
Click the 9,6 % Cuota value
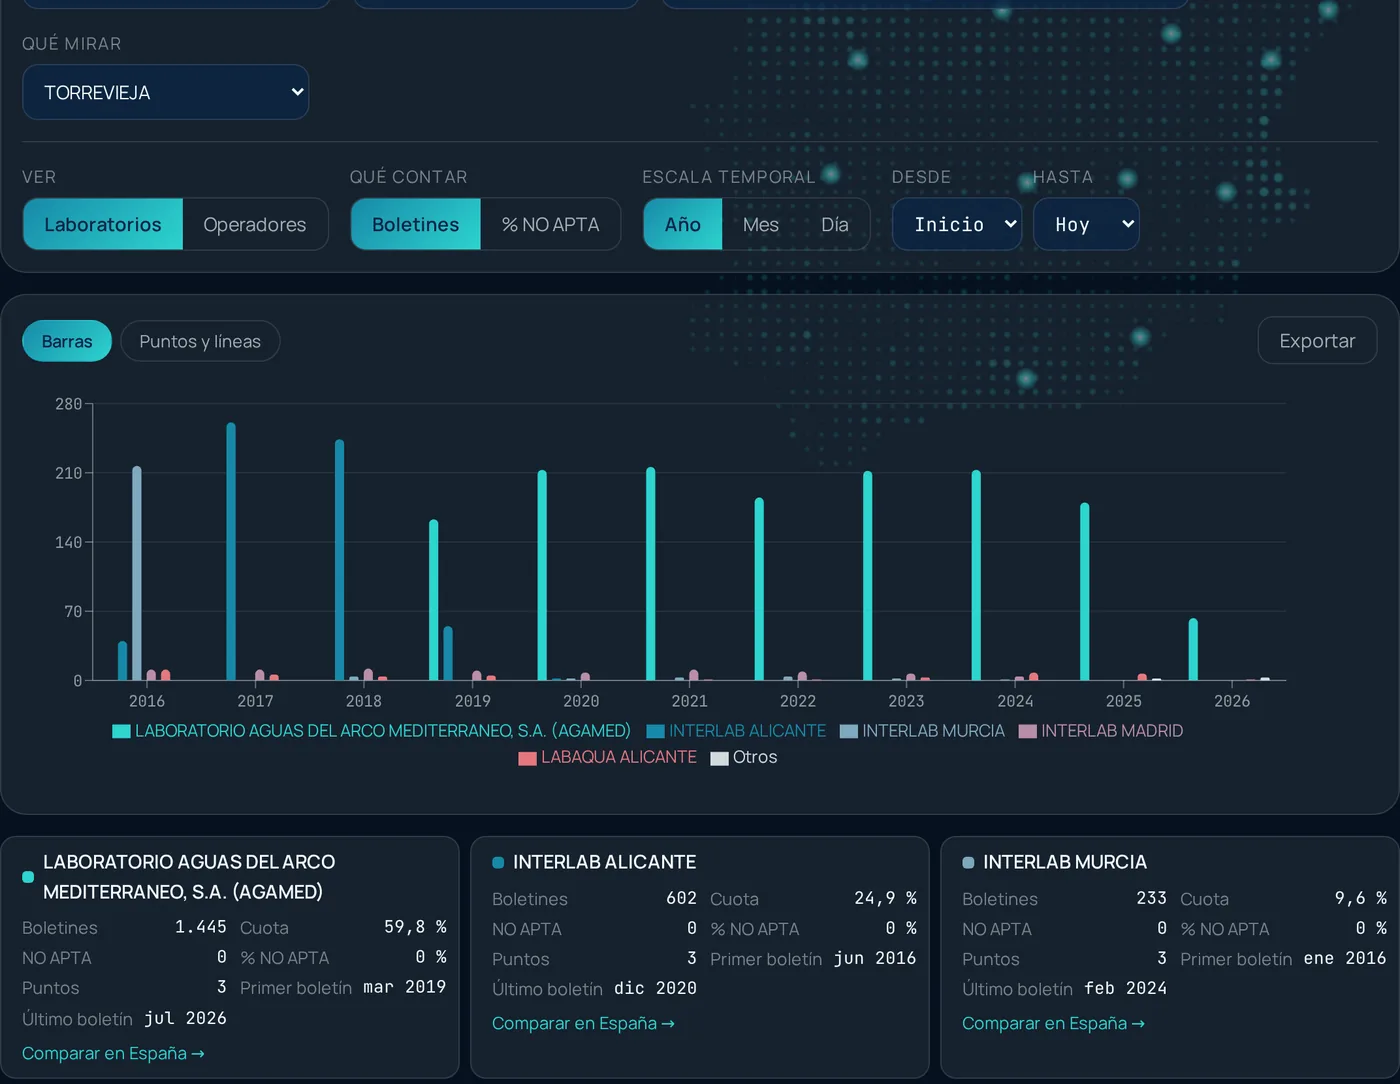pyautogui.click(x=1360, y=898)
